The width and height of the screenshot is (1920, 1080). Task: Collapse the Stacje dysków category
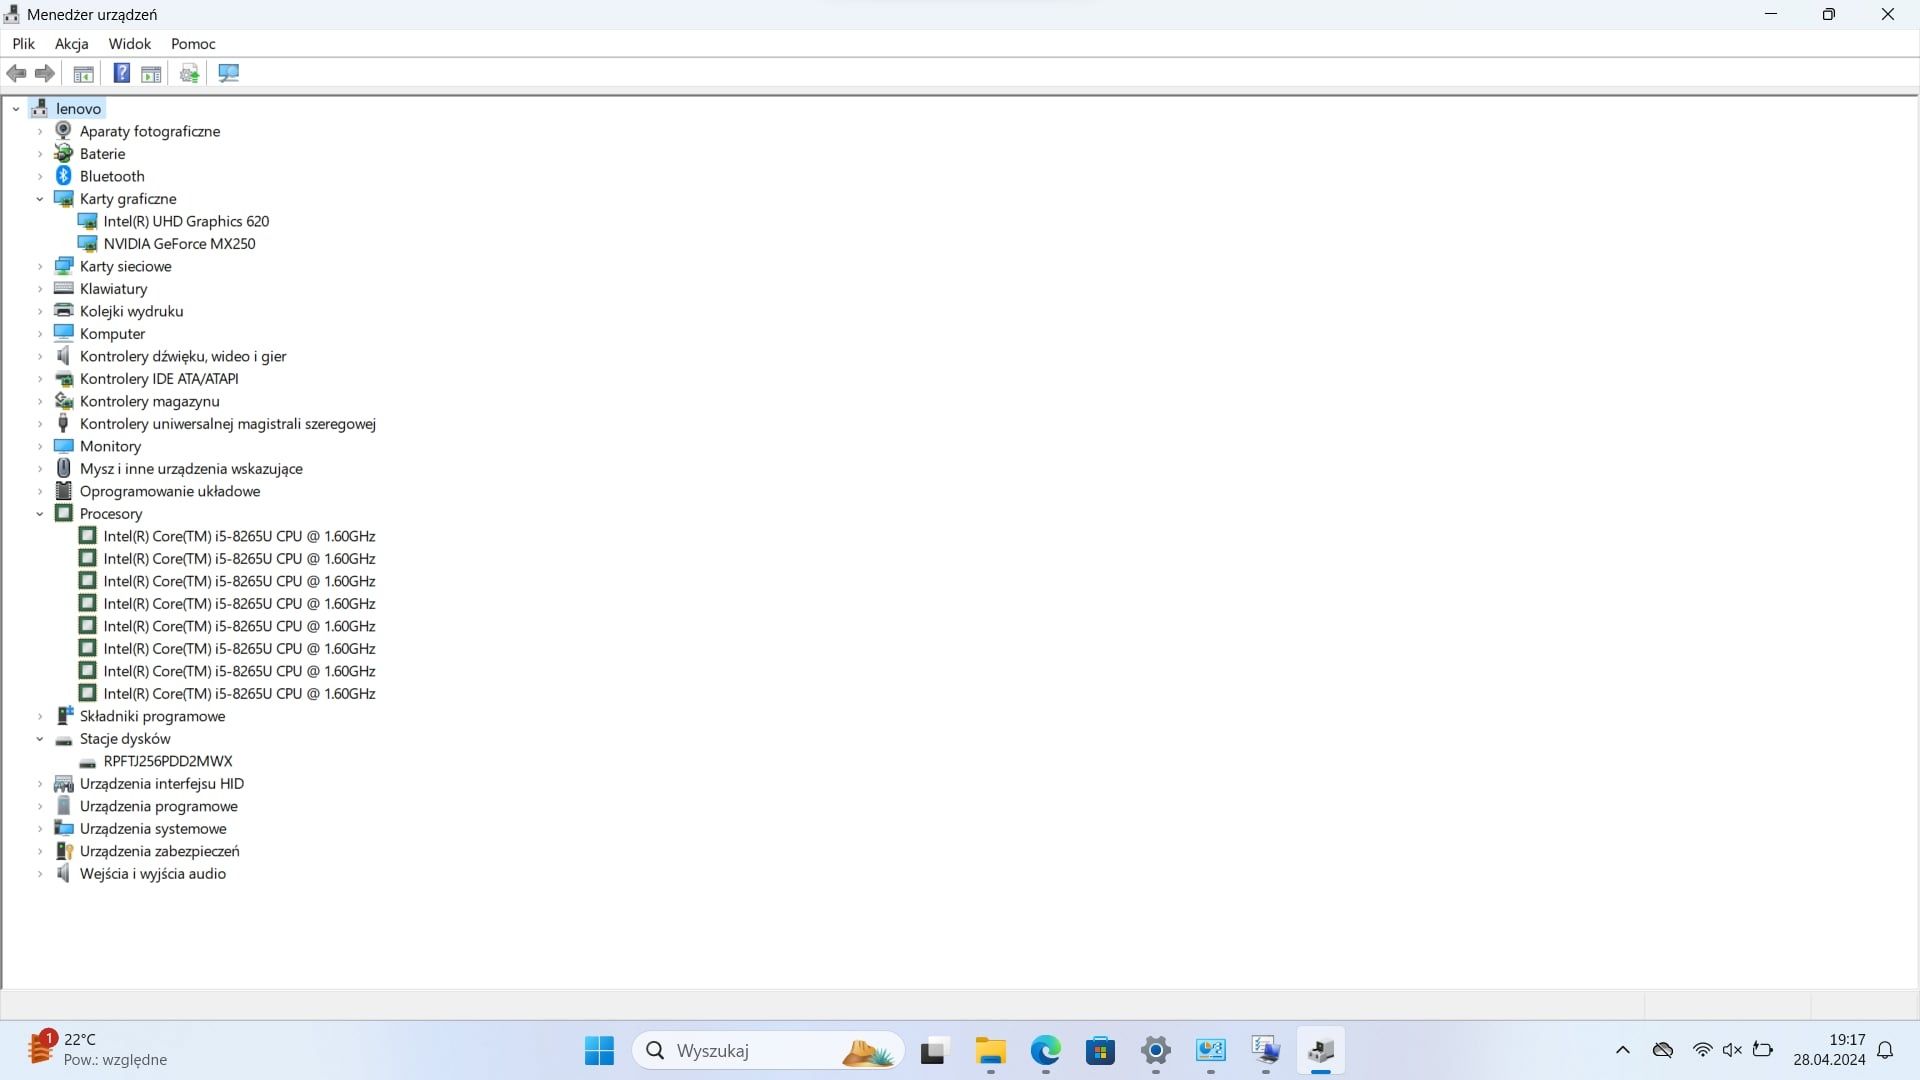coord(40,738)
